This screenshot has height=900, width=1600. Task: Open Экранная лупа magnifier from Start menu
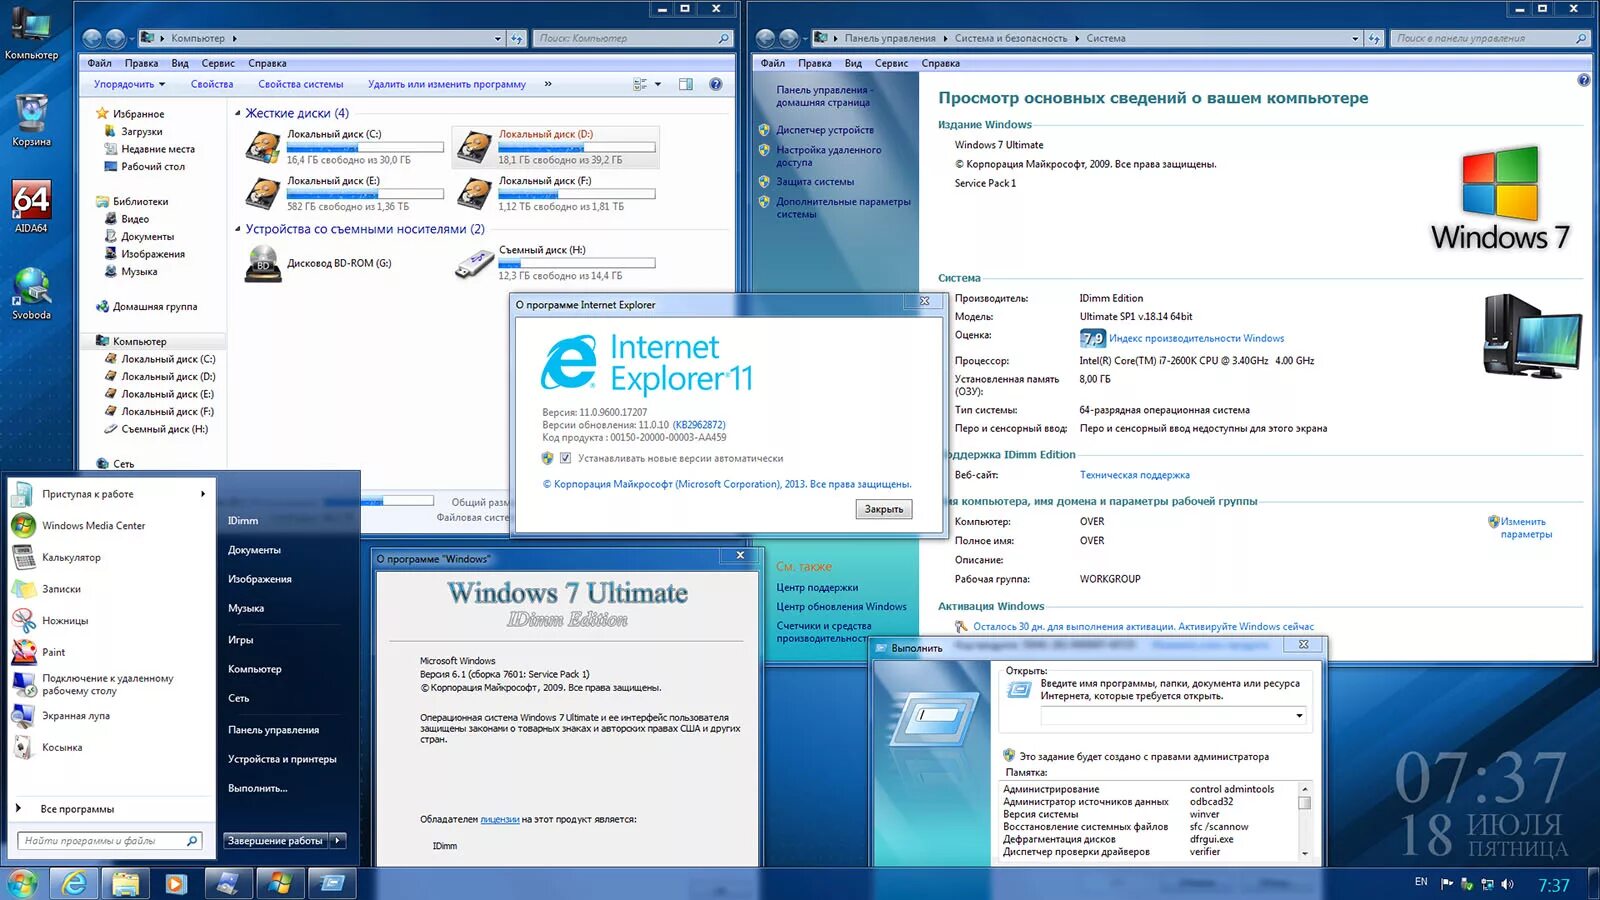(75, 716)
